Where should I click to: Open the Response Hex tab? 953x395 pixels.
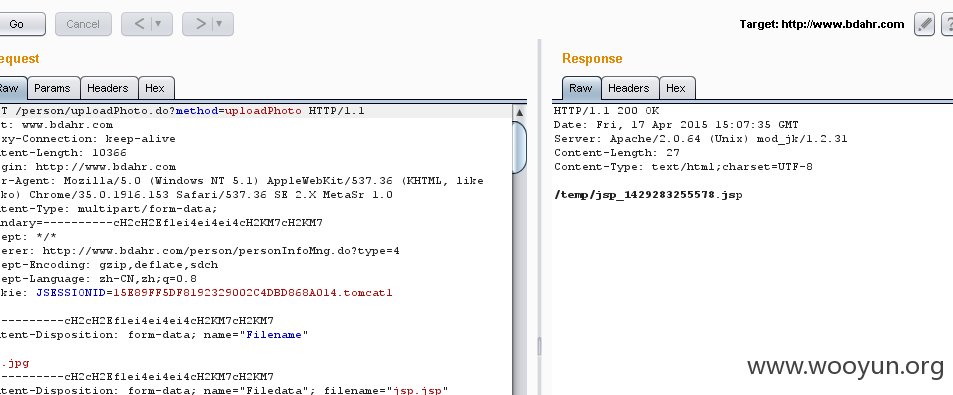coord(676,88)
